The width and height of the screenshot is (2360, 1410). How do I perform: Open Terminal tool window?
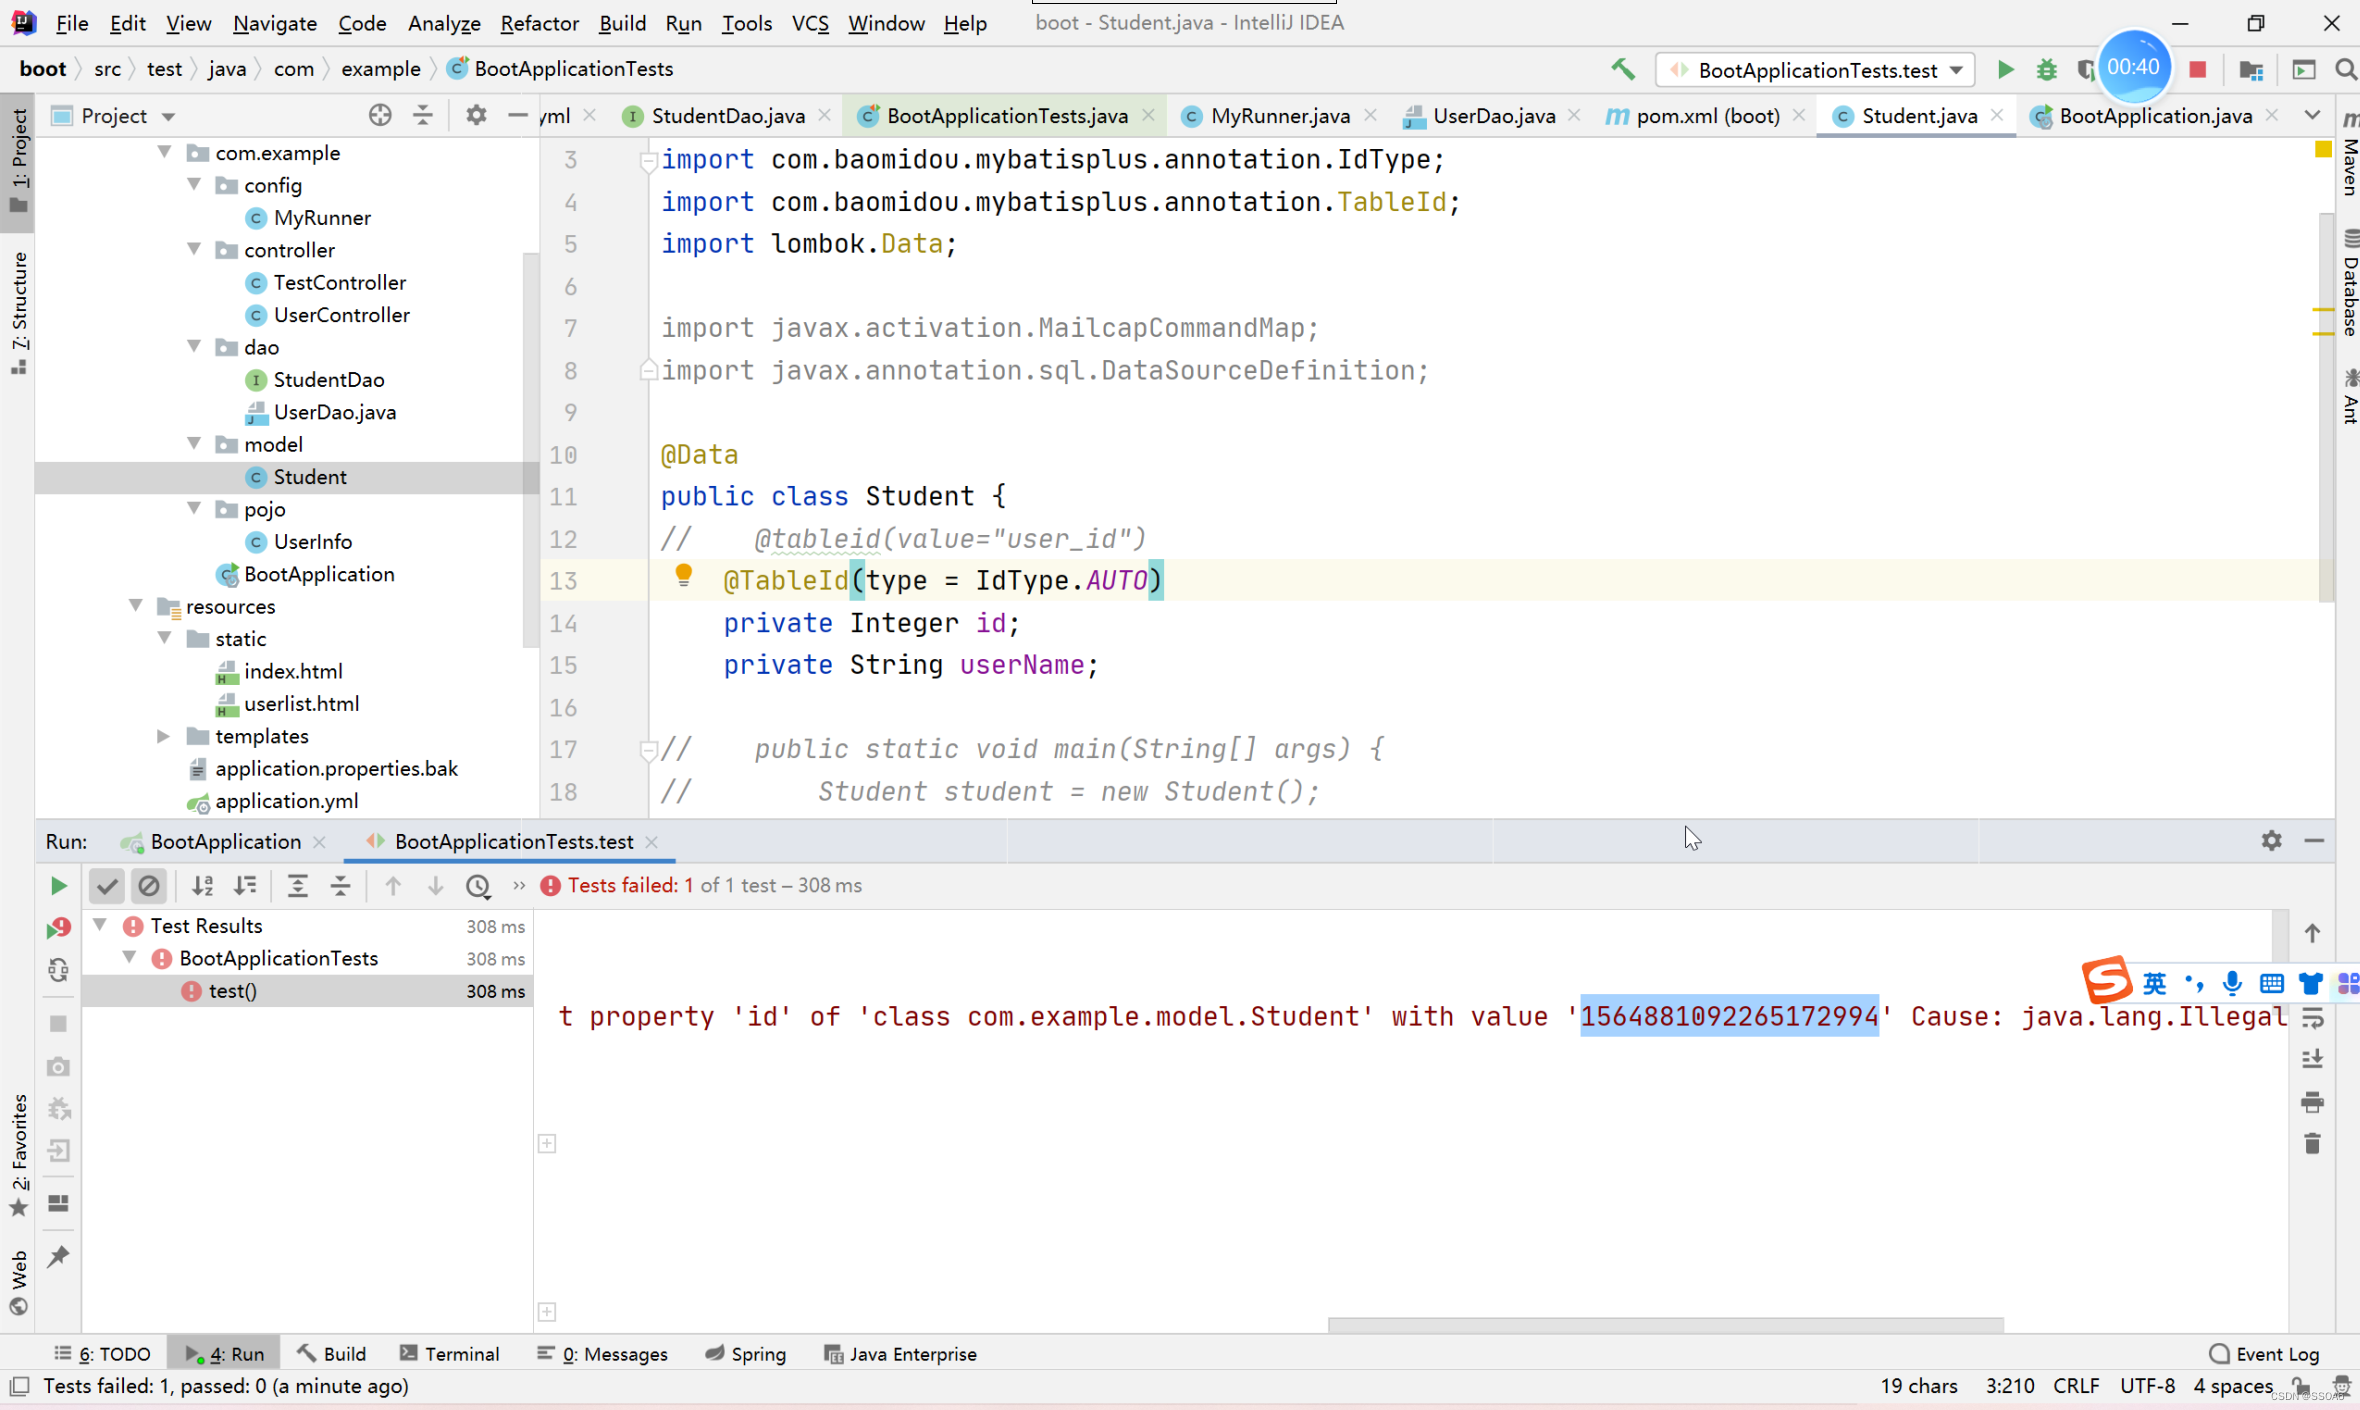coord(449,1353)
